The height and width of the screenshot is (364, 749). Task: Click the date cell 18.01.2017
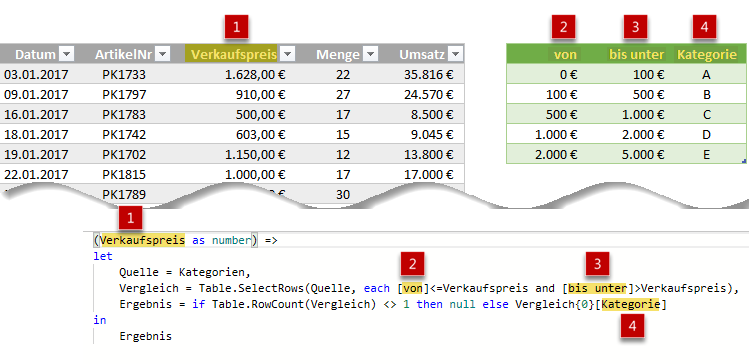click(36, 135)
